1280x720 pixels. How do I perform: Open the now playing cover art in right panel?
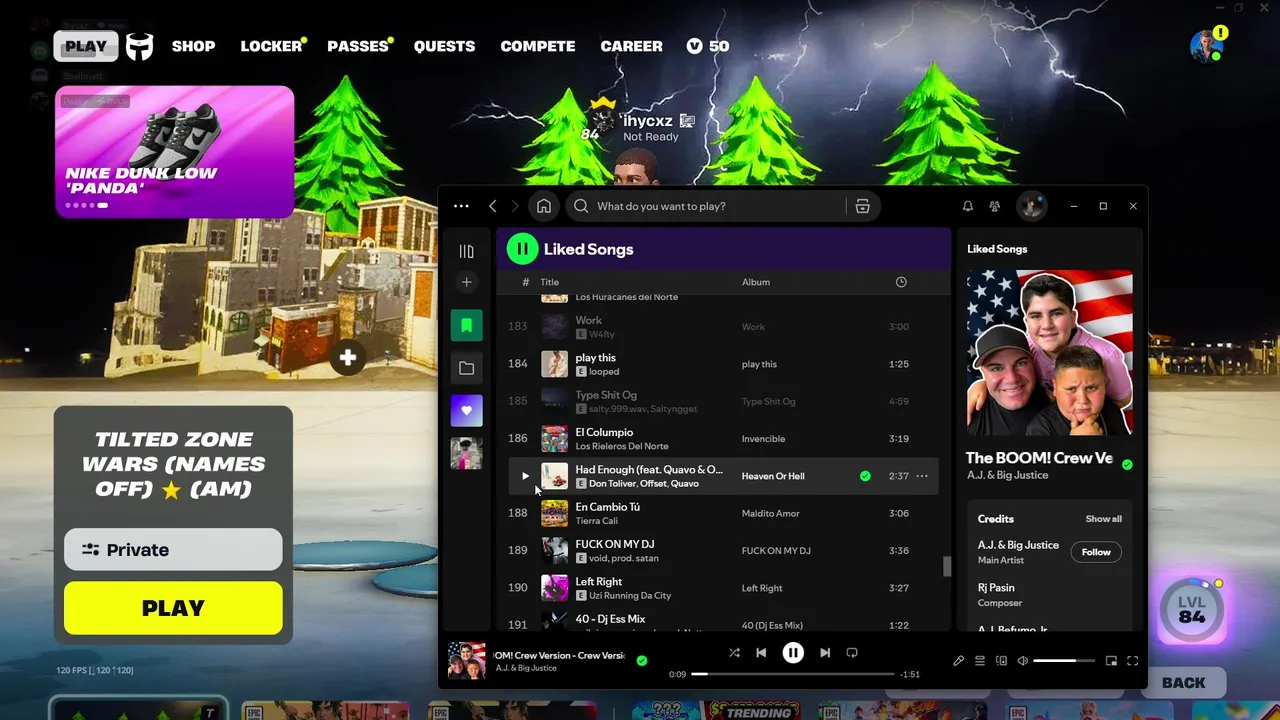click(x=1050, y=352)
